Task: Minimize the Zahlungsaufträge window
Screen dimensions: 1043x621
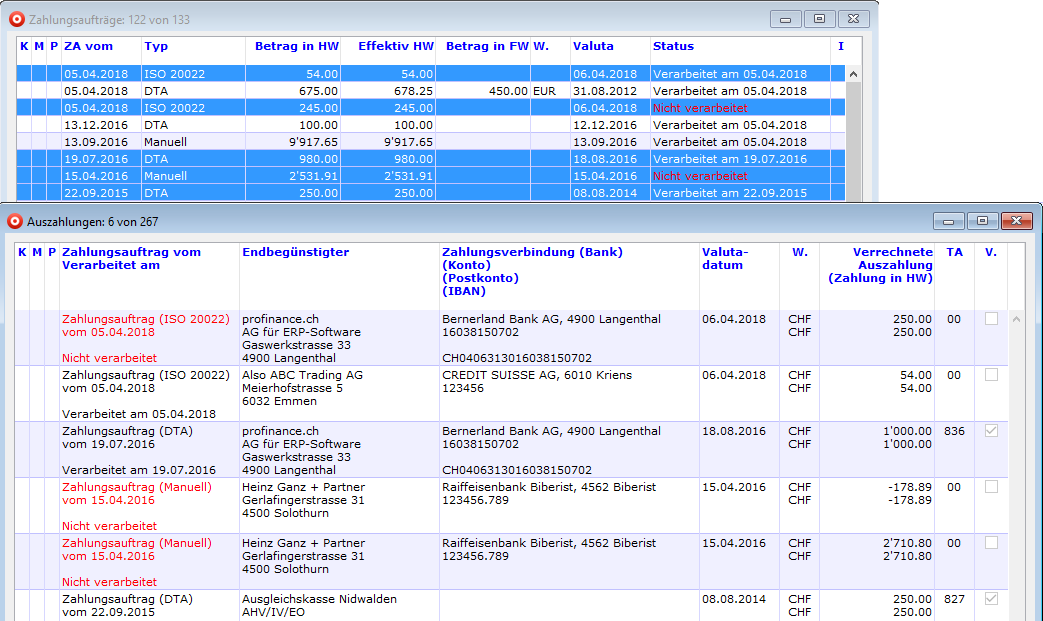Action: coord(786,19)
